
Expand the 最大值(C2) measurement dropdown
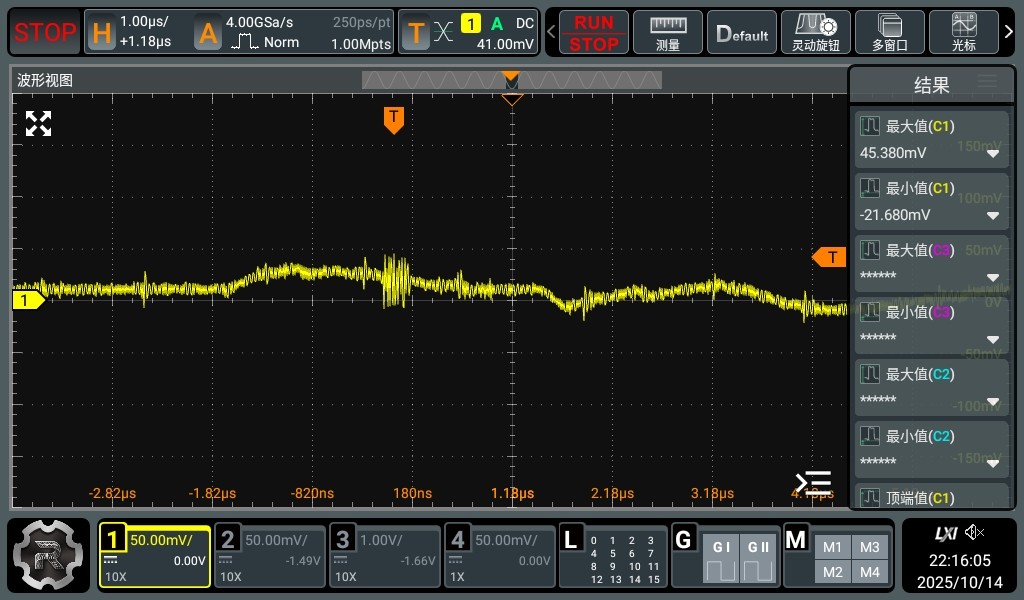coord(993,402)
